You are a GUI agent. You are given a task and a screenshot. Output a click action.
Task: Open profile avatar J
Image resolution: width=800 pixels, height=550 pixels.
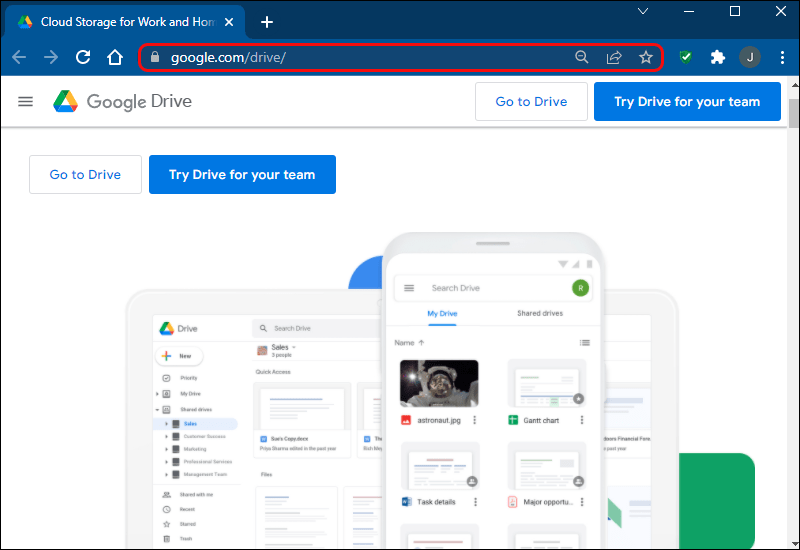750,58
